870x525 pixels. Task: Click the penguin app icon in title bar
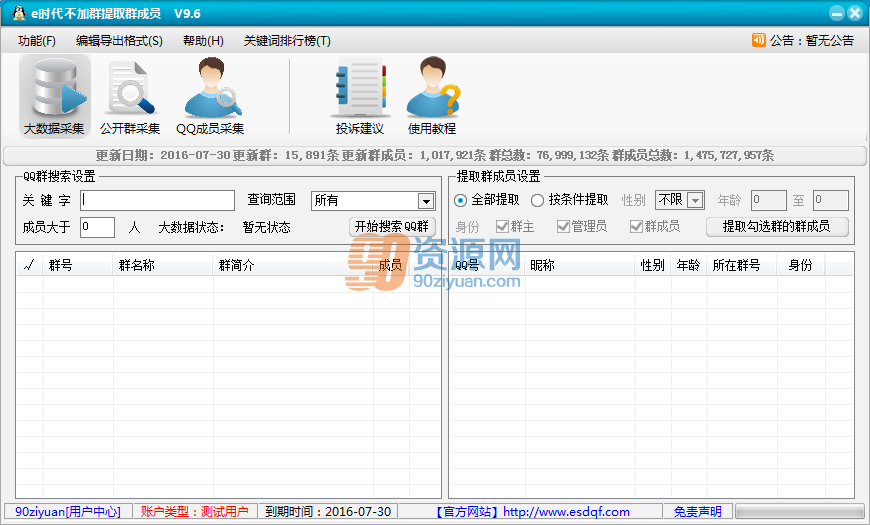click(19, 13)
